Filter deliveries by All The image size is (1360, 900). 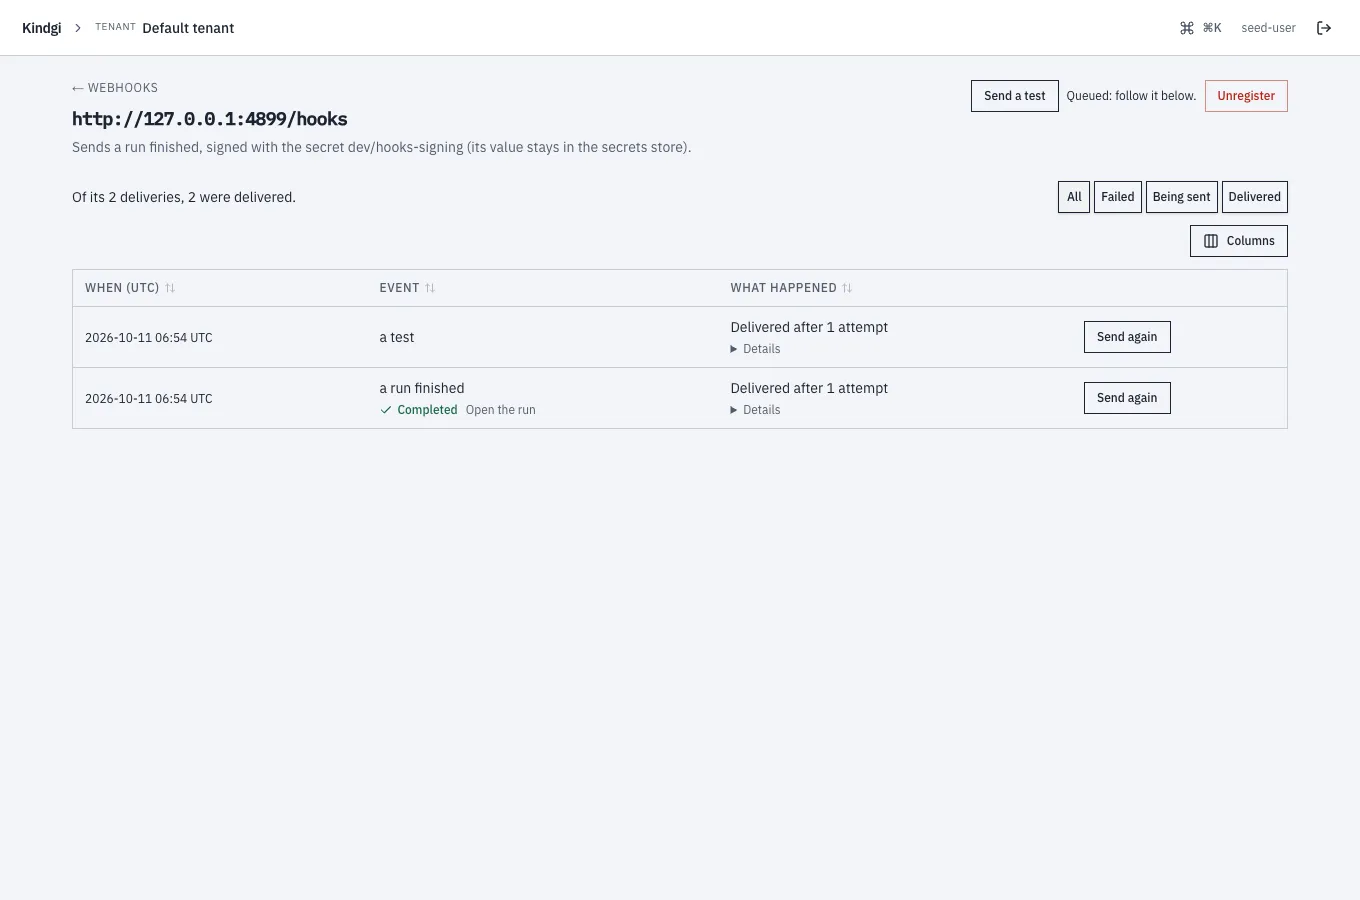[1074, 197]
